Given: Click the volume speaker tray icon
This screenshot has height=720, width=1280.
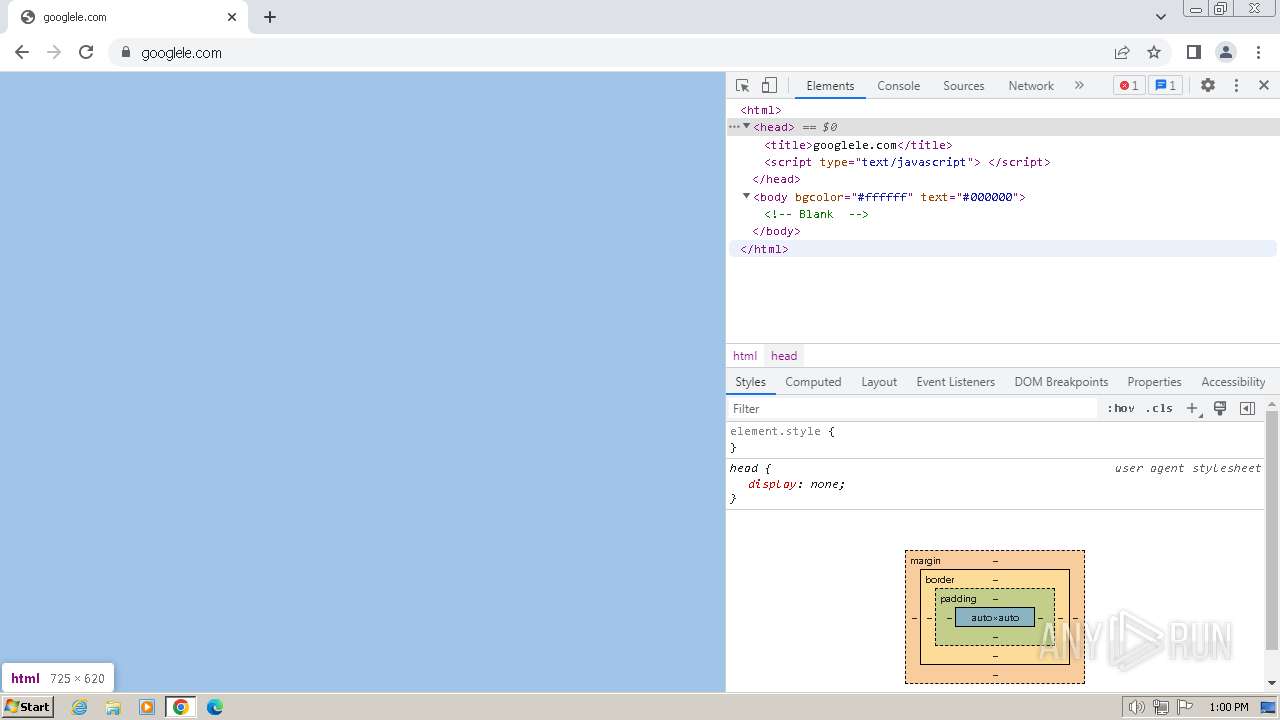Looking at the screenshot, I should [1137, 707].
